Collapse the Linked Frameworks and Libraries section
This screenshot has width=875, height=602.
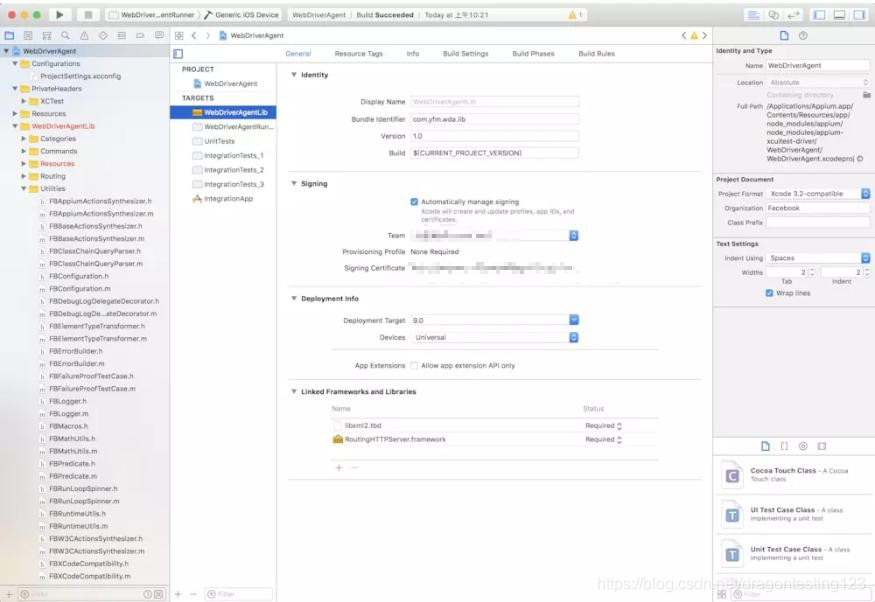point(294,392)
